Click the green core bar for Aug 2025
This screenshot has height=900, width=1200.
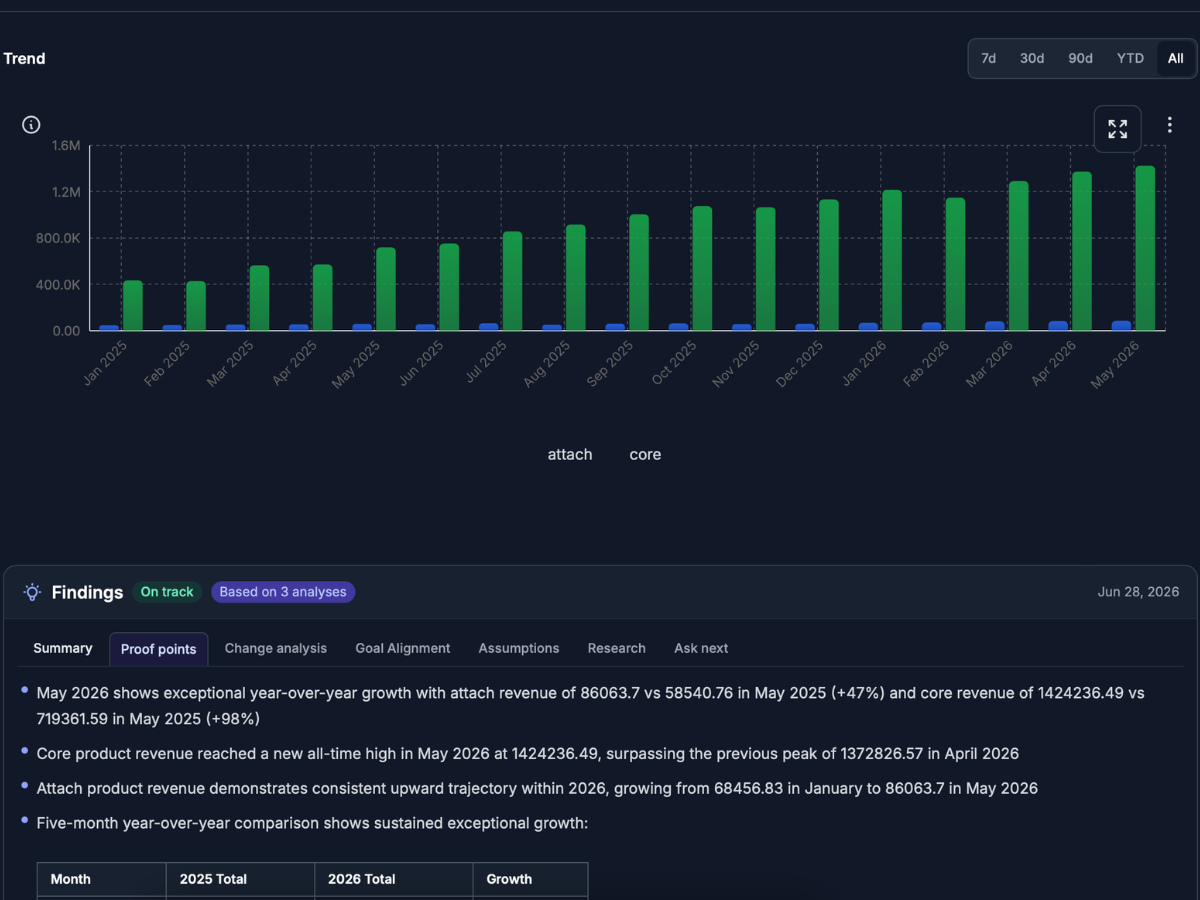pos(576,277)
